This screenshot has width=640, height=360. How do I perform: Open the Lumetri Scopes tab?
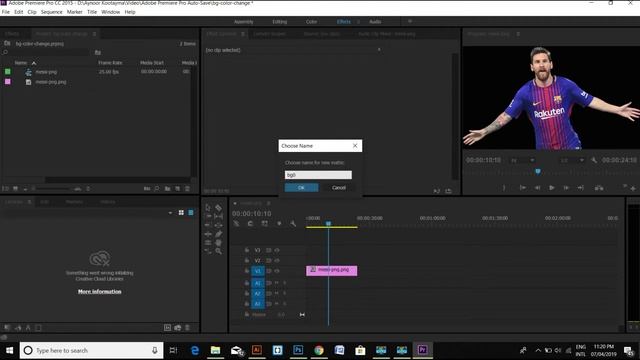click(269, 34)
